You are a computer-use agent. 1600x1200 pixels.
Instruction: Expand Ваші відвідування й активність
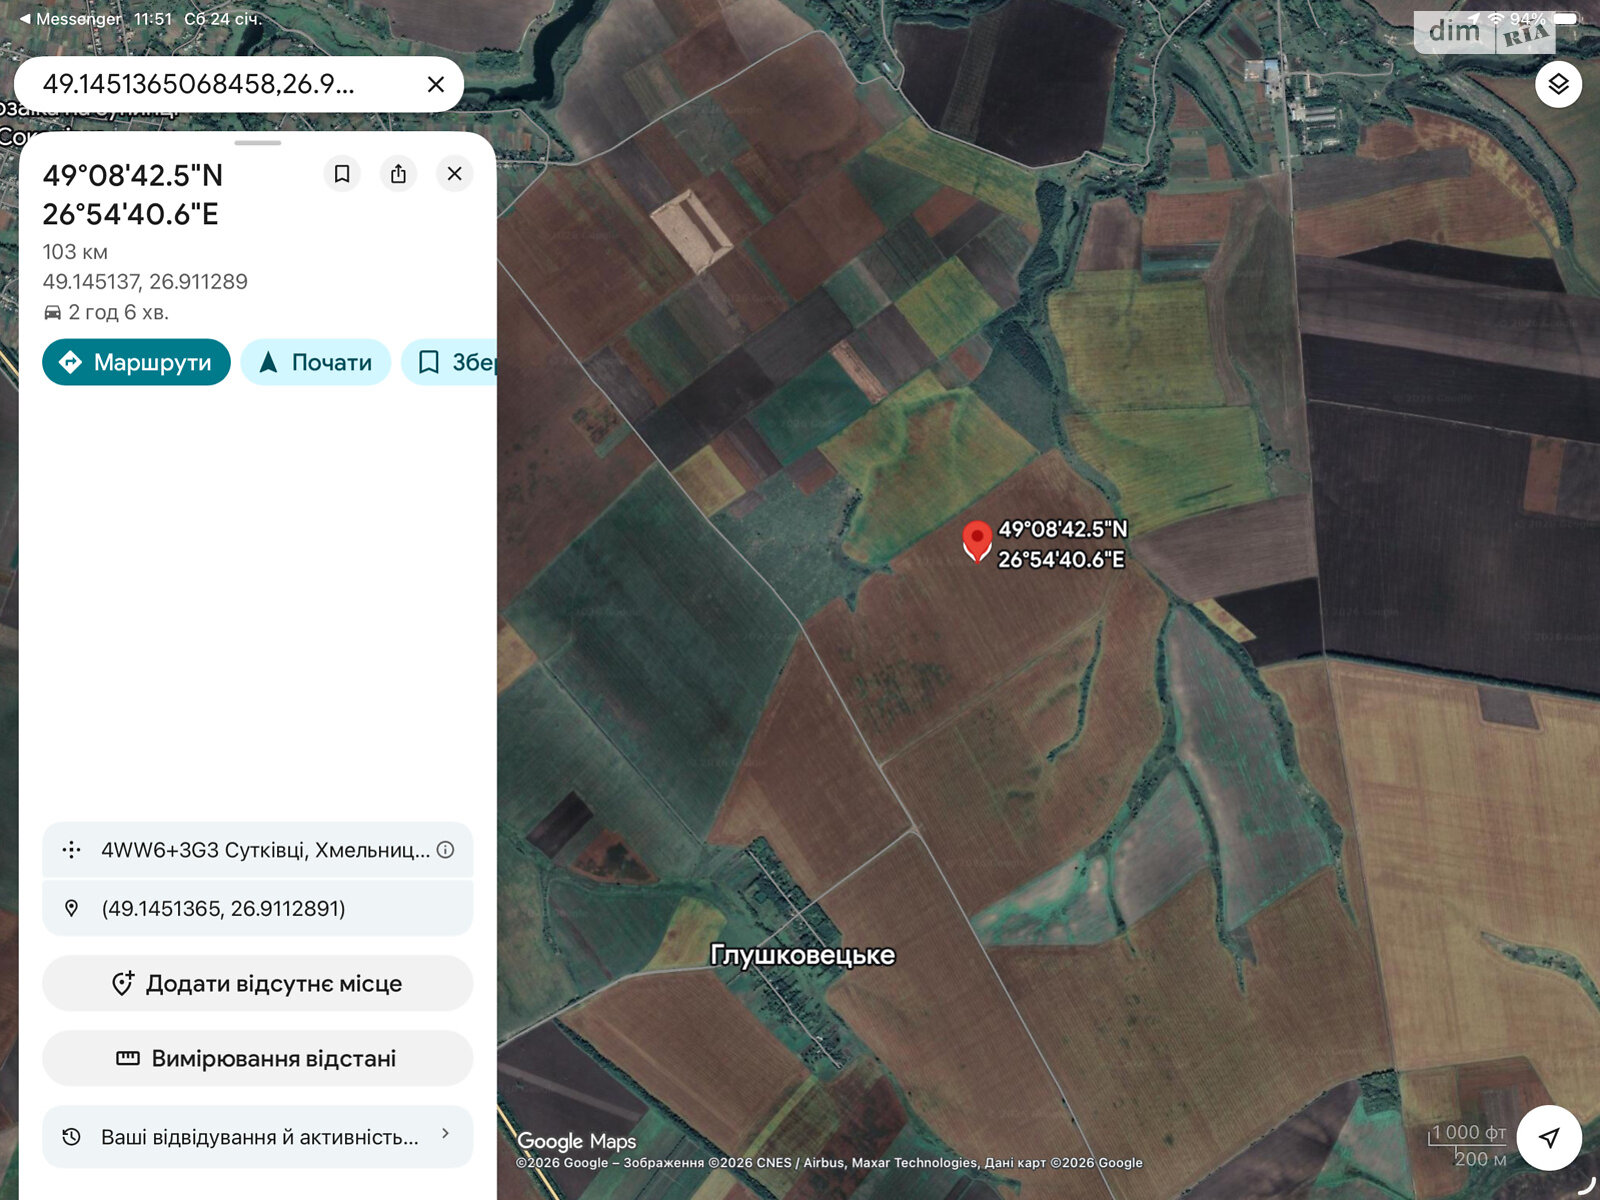point(257,1137)
